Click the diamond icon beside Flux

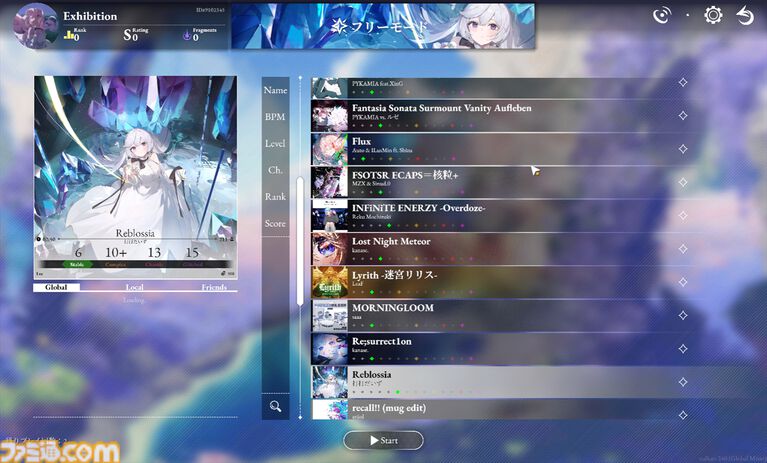click(683, 149)
